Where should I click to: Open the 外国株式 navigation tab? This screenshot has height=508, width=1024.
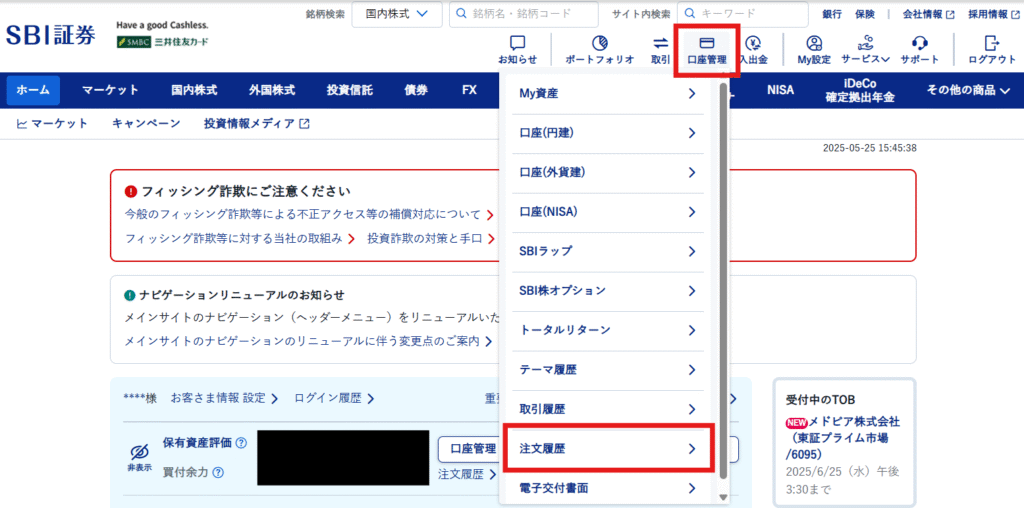tap(272, 90)
